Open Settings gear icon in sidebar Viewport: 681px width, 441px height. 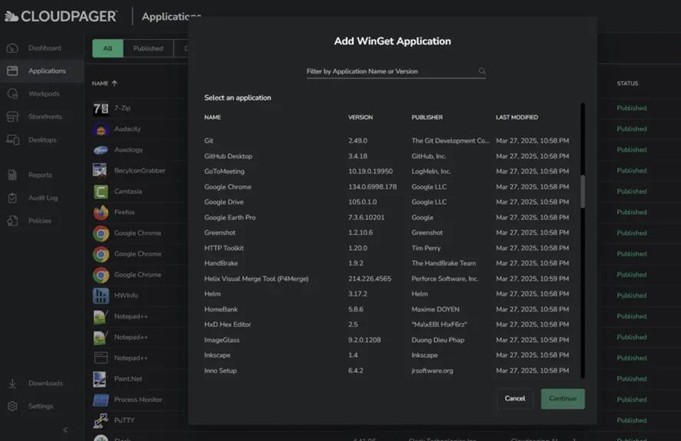pyautogui.click(x=12, y=406)
